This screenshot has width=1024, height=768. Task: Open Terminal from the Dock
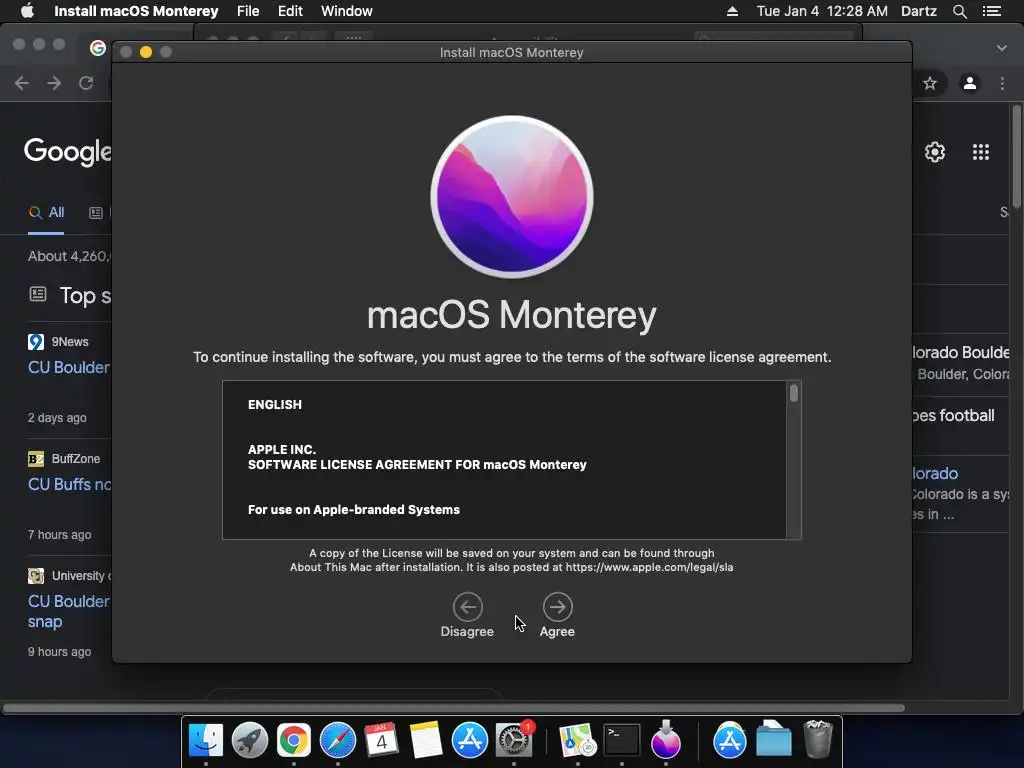(622, 740)
